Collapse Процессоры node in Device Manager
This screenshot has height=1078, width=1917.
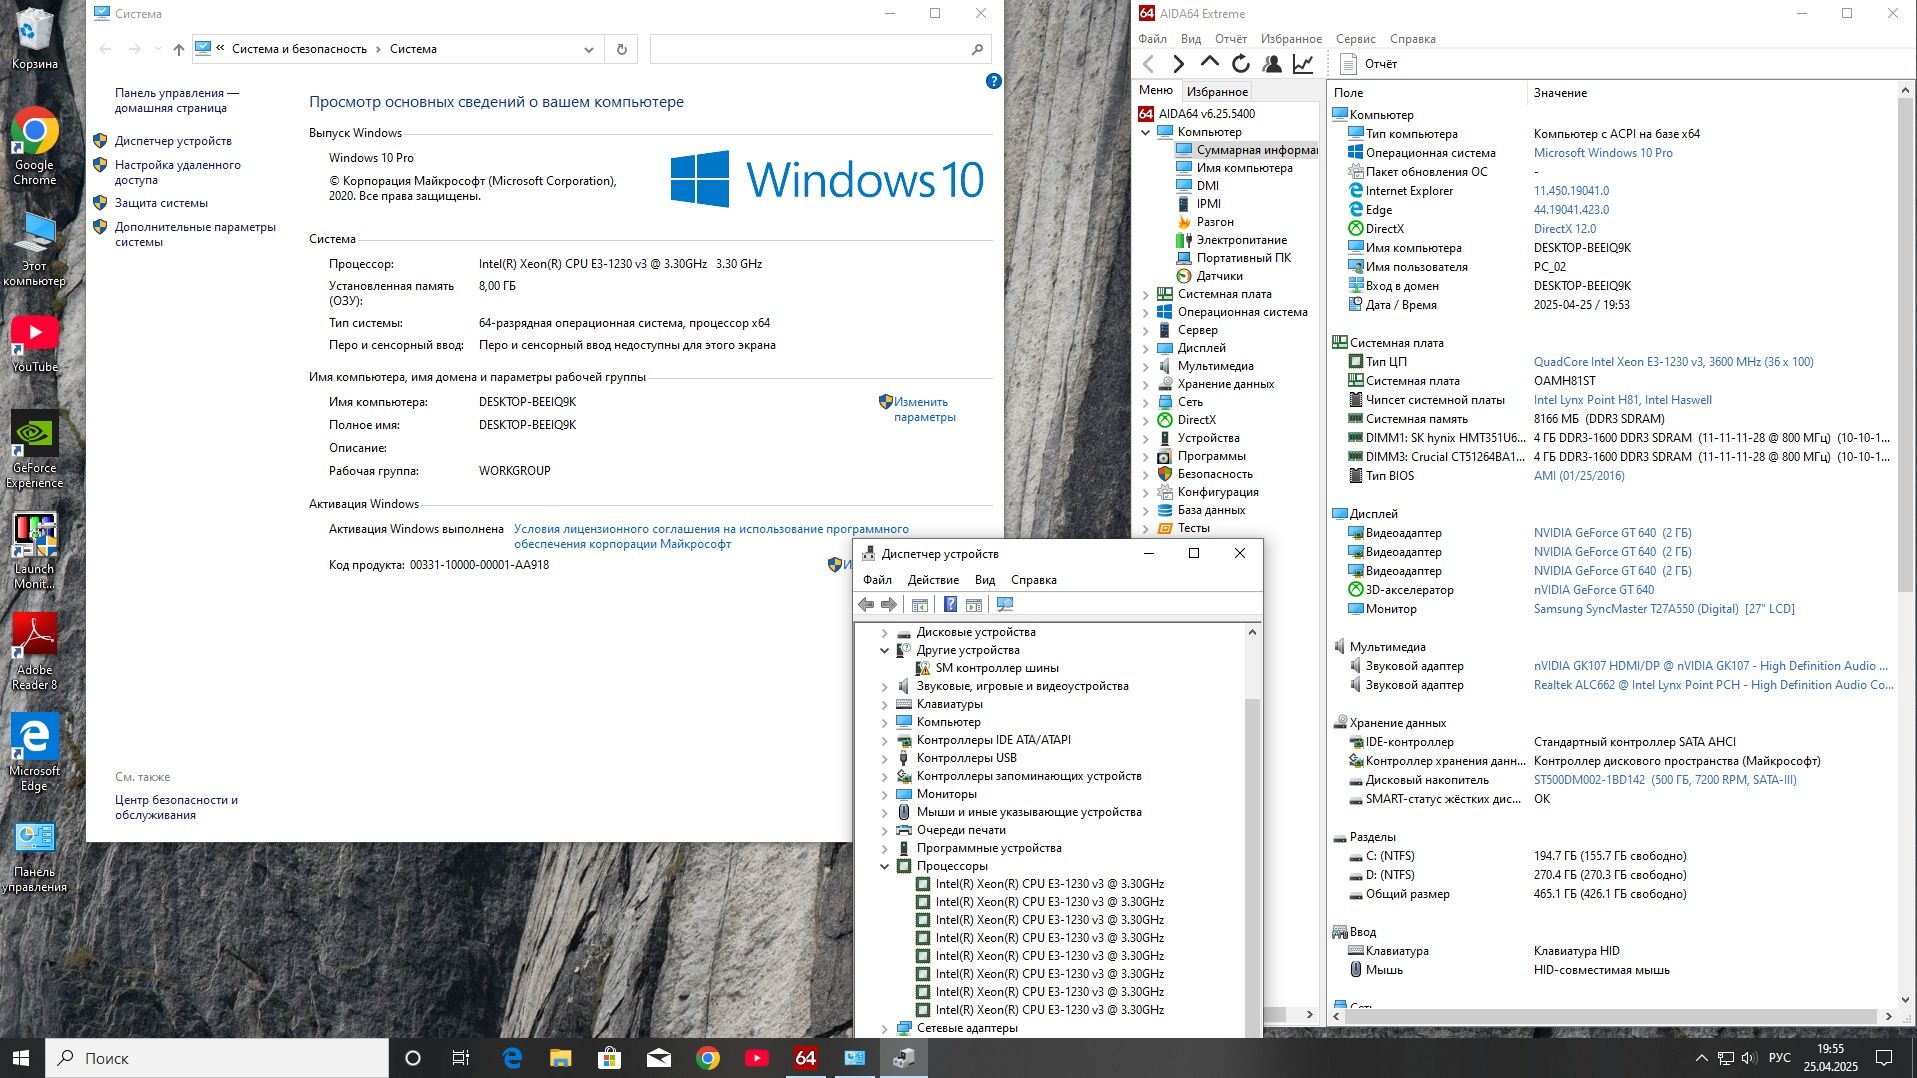coord(884,866)
